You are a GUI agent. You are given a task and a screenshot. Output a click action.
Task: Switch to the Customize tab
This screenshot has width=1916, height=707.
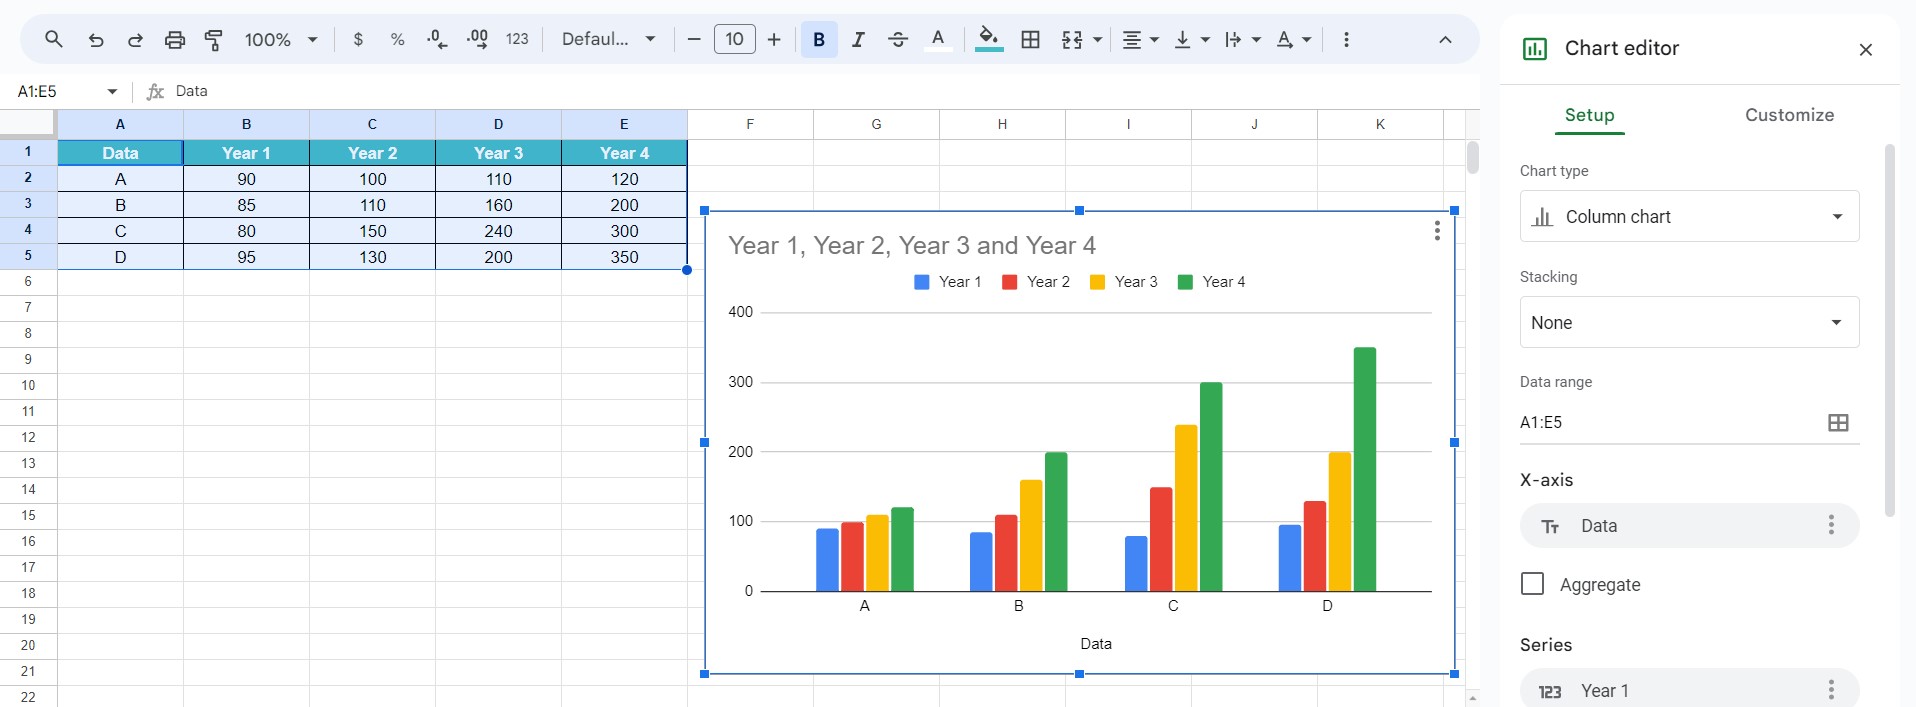1789,115
